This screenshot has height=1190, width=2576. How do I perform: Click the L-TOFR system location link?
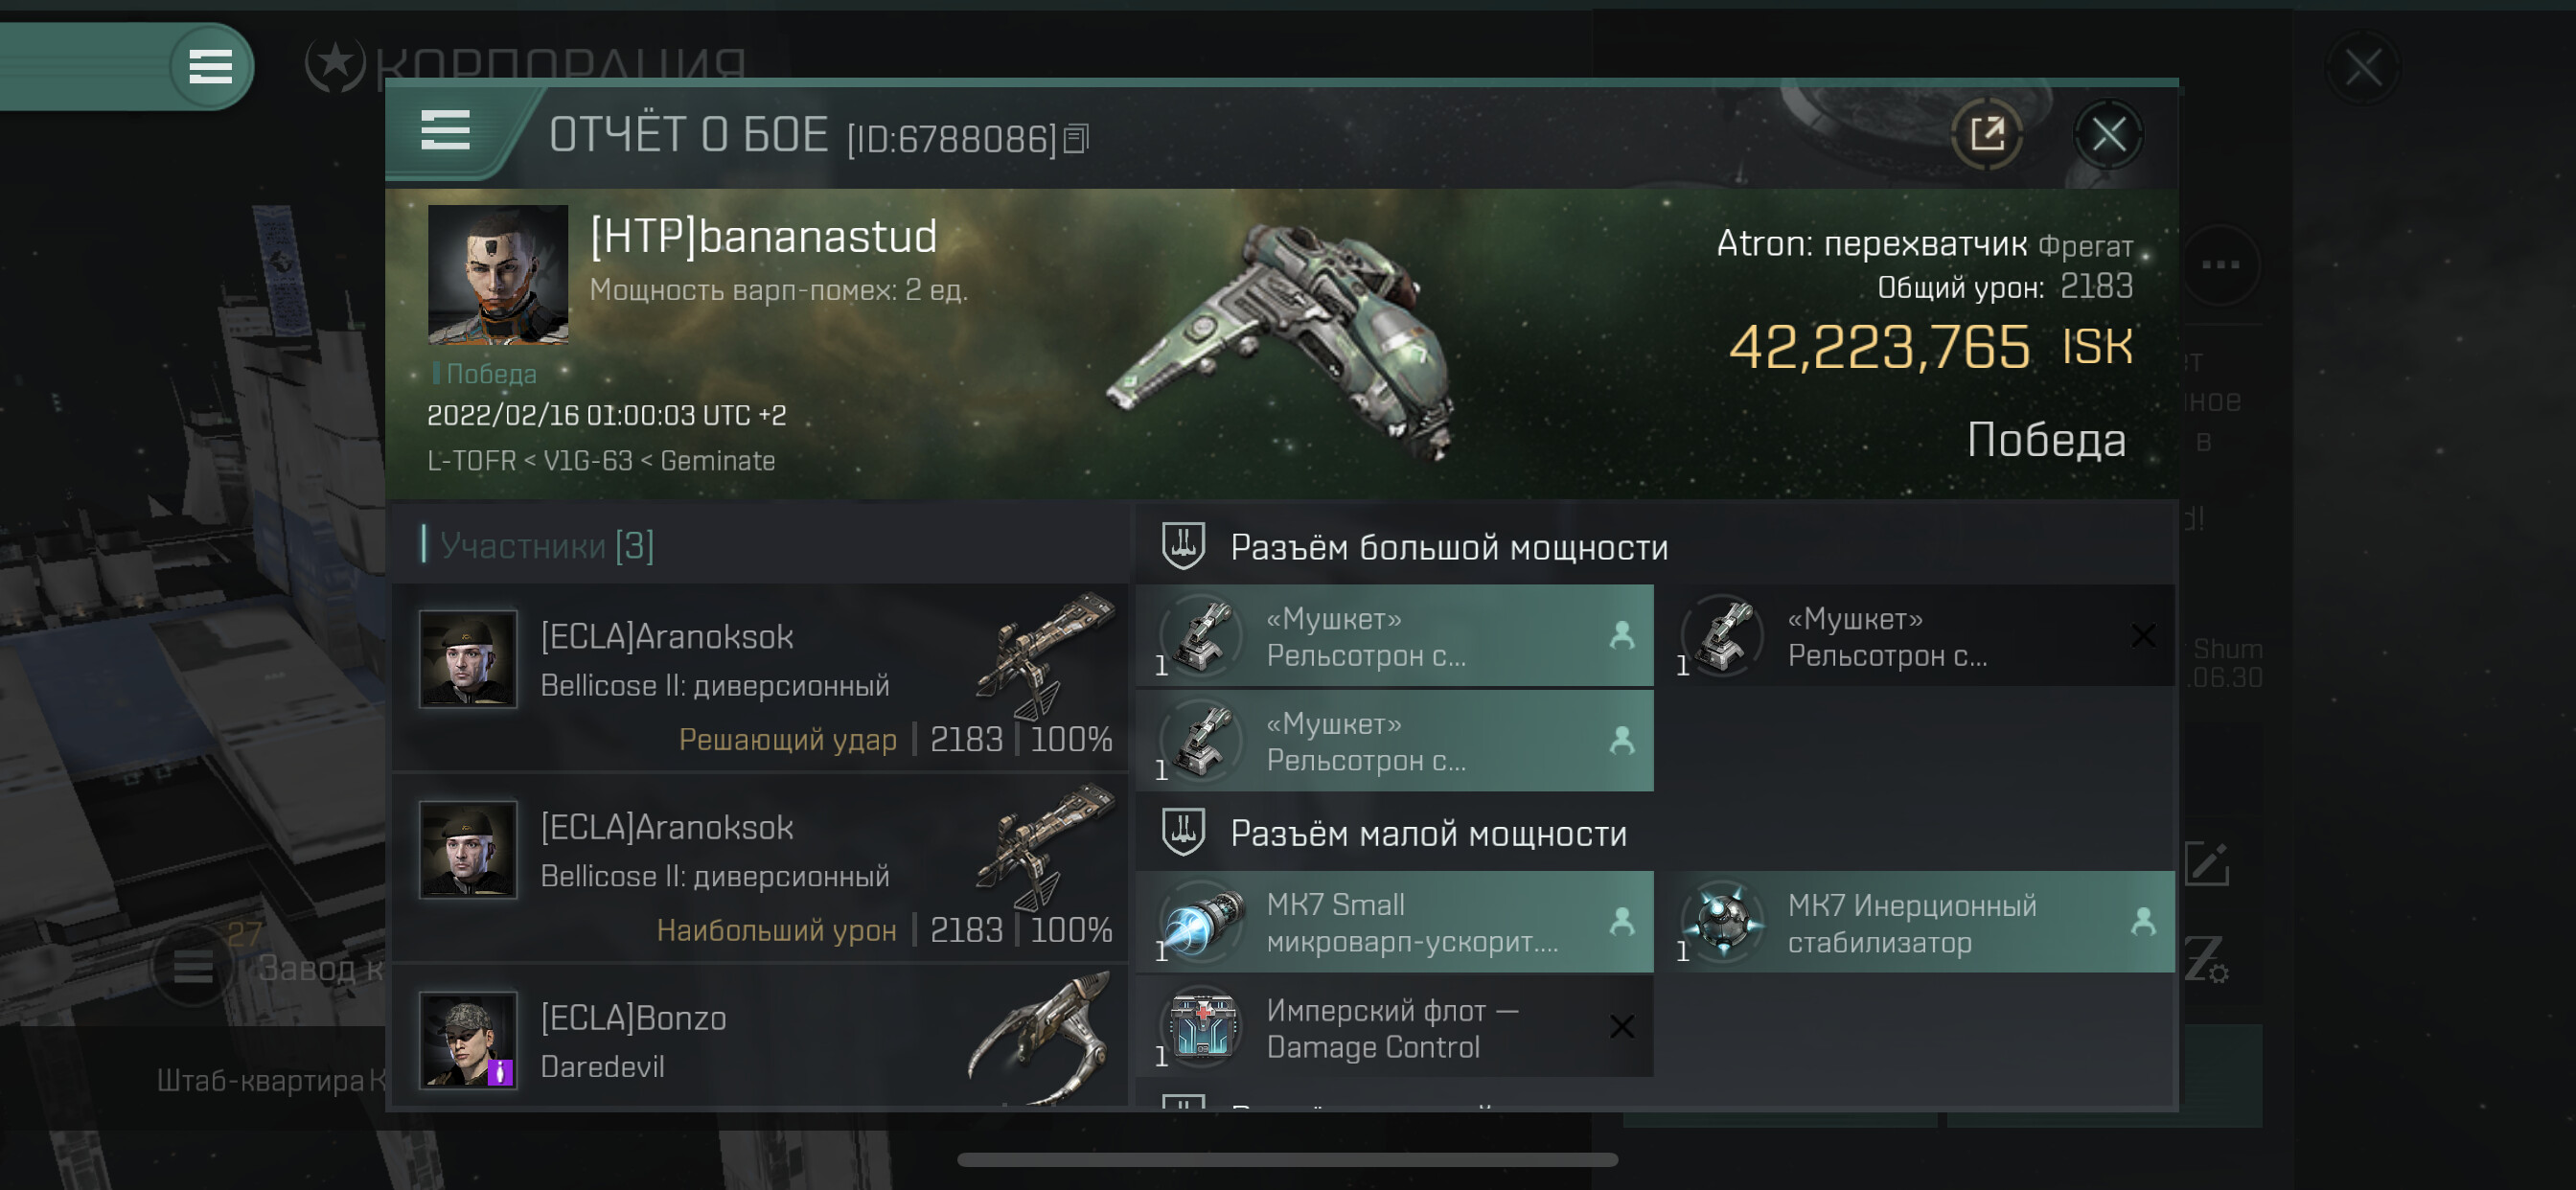(471, 461)
